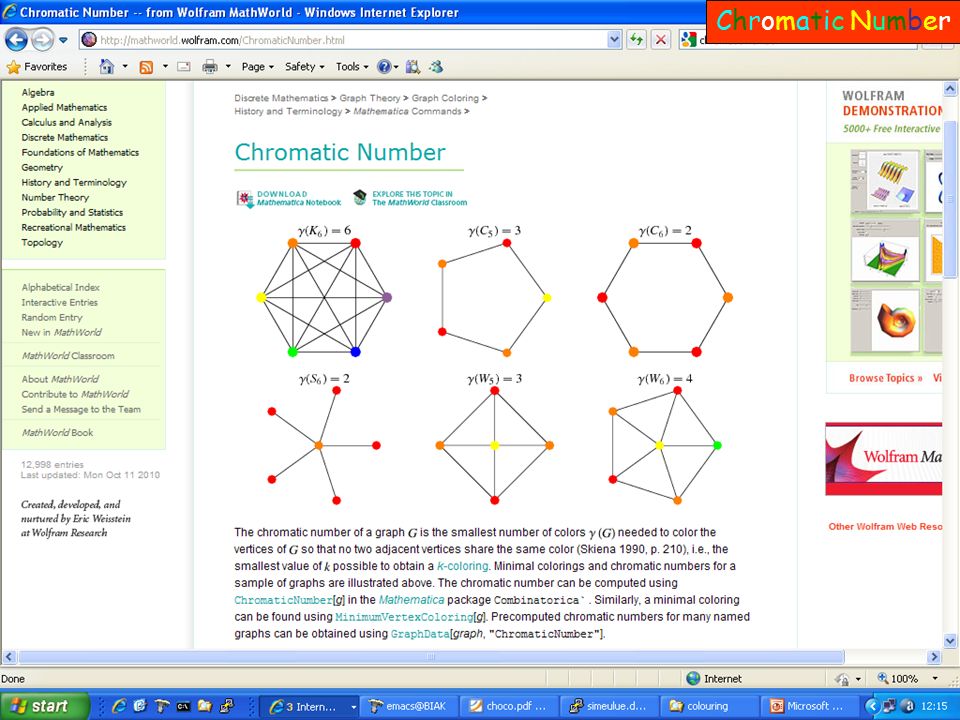Viewport: 960px width, 720px height.
Task: Click the Google search provider icon
Action: tap(689, 40)
